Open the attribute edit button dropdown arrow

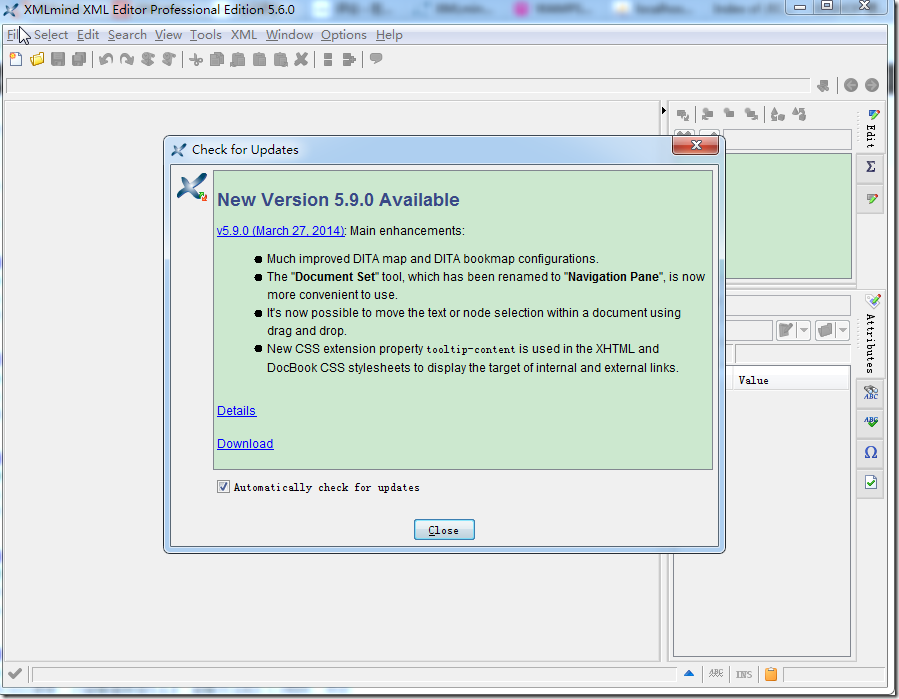[804, 330]
